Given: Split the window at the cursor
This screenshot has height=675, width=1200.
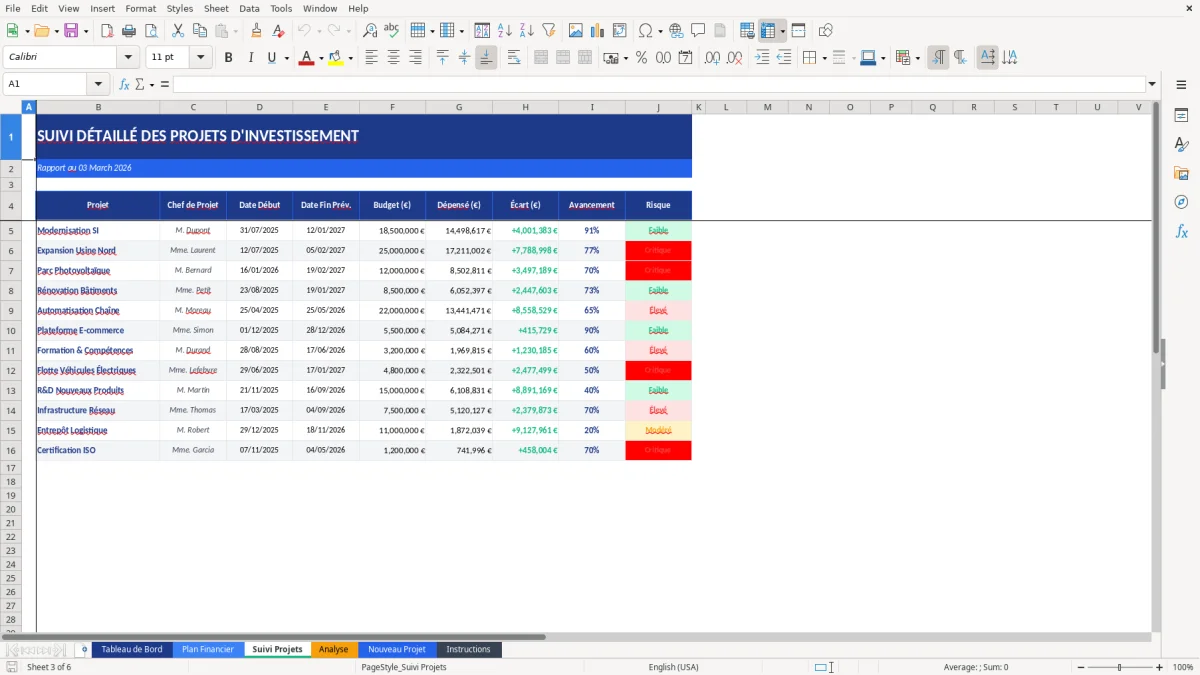Looking at the screenshot, I should [798, 30].
